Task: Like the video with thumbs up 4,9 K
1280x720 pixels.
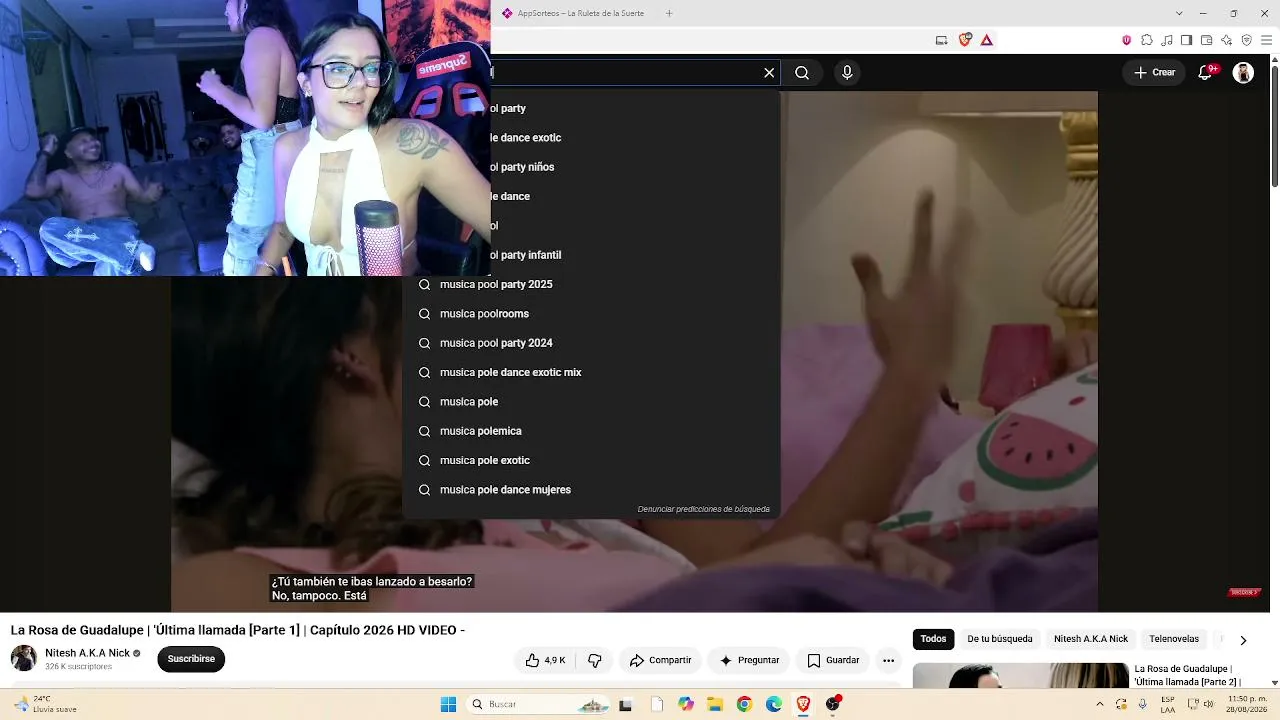Action: pyautogui.click(x=546, y=660)
